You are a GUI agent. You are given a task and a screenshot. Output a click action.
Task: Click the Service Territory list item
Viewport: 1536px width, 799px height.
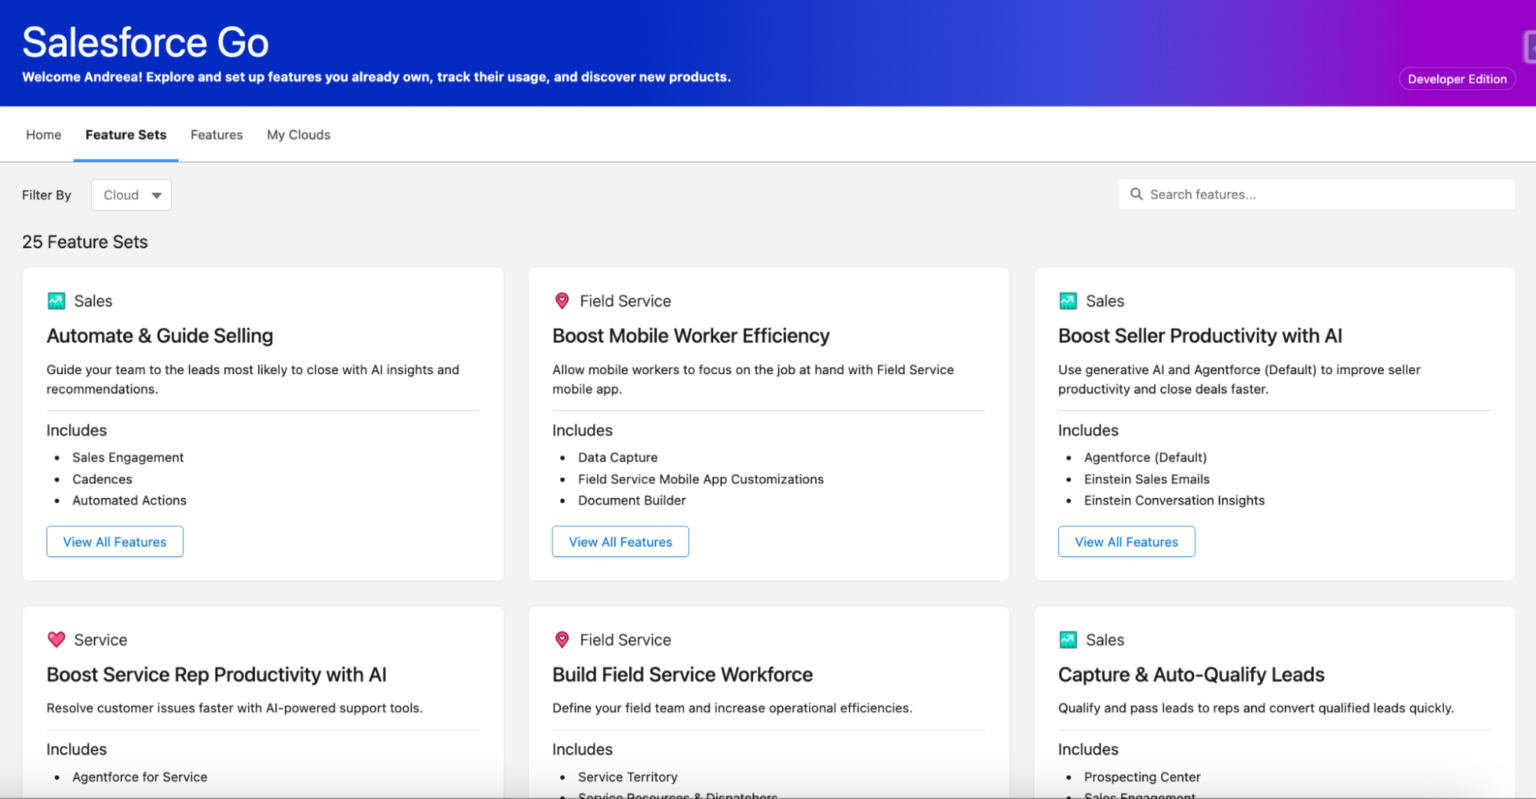coord(628,777)
